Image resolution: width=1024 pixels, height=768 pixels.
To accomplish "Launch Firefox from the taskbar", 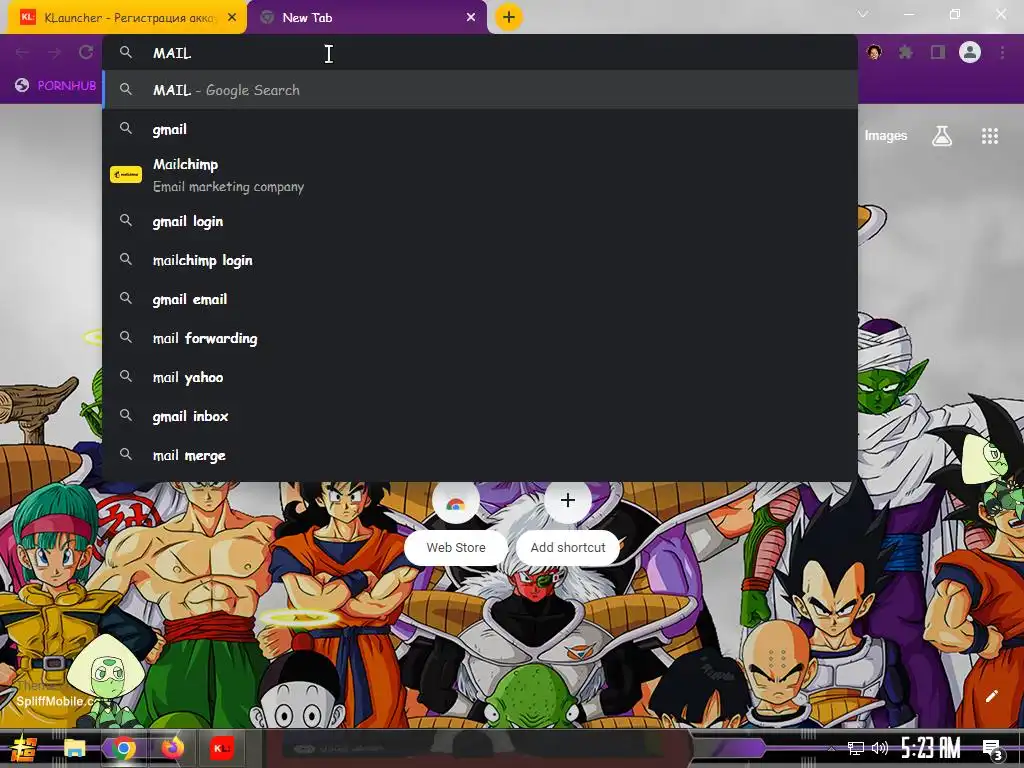I will 172,748.
